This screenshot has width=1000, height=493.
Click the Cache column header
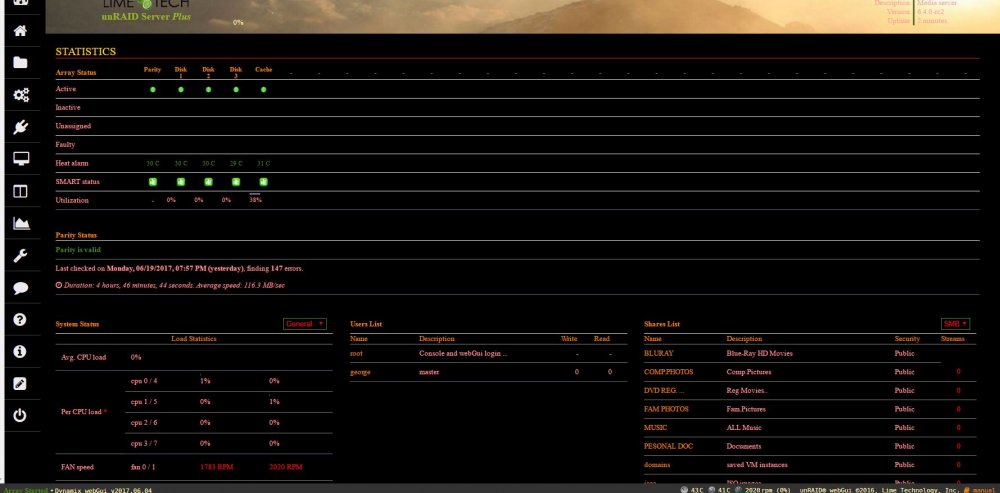(x=263, y=70)
